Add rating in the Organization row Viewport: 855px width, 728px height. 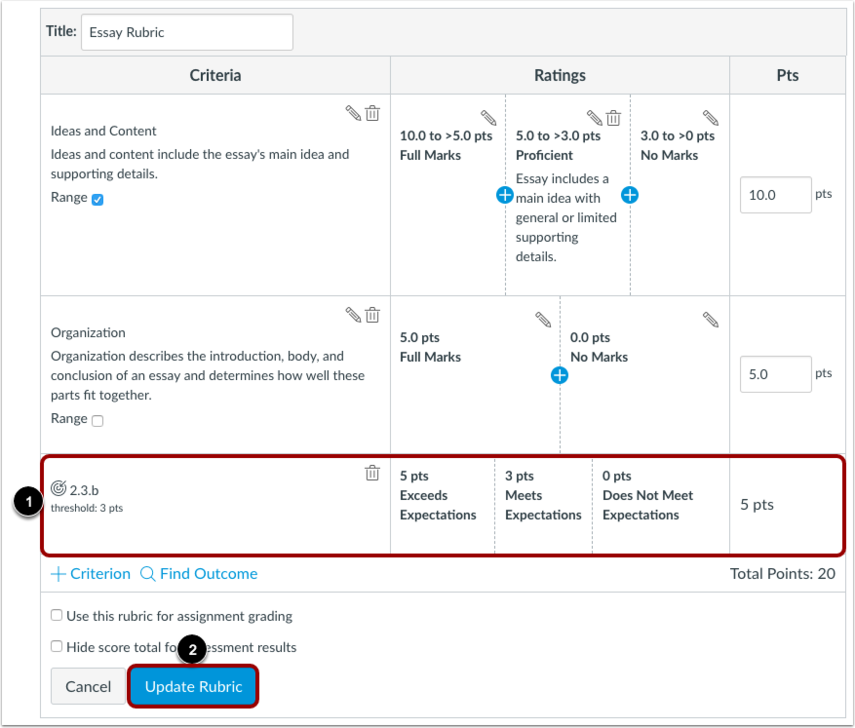559,375
